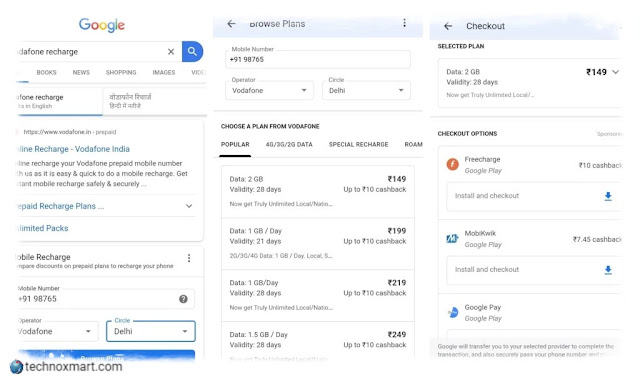
Task: Click 'CHECKOUT OPTIONS' heading
Action: coord(467,134)
